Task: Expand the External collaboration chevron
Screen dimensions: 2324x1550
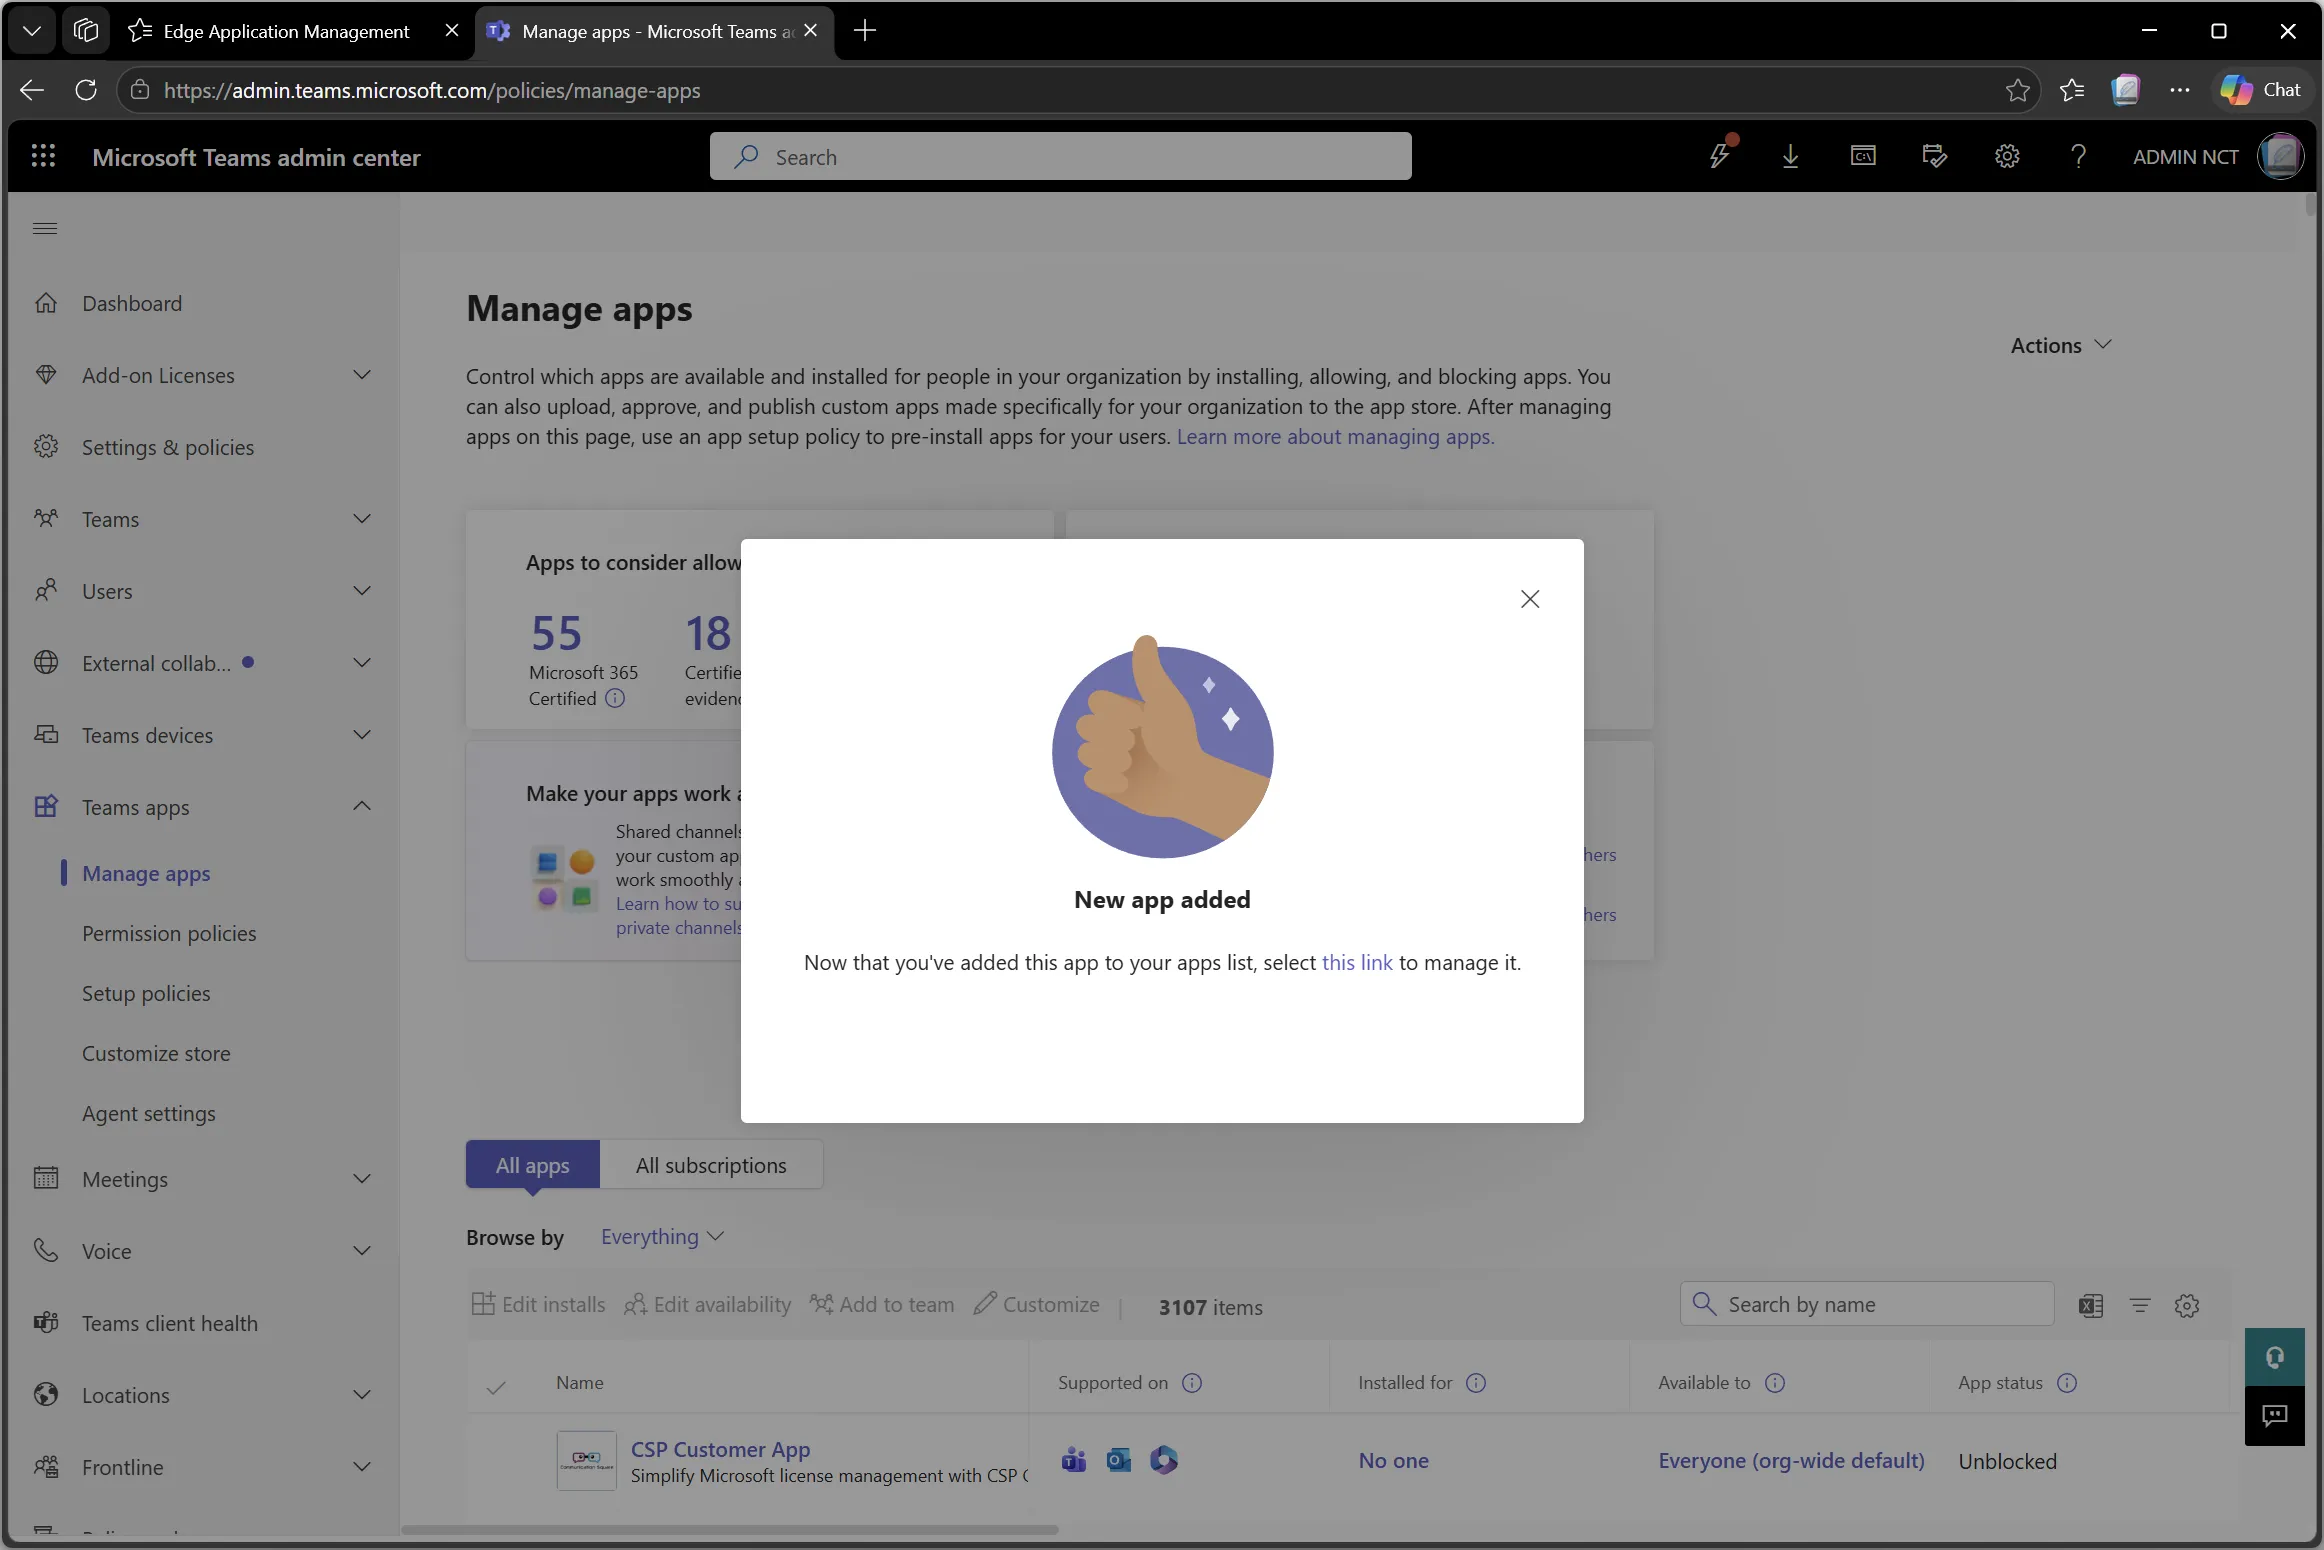Action: 362,663
